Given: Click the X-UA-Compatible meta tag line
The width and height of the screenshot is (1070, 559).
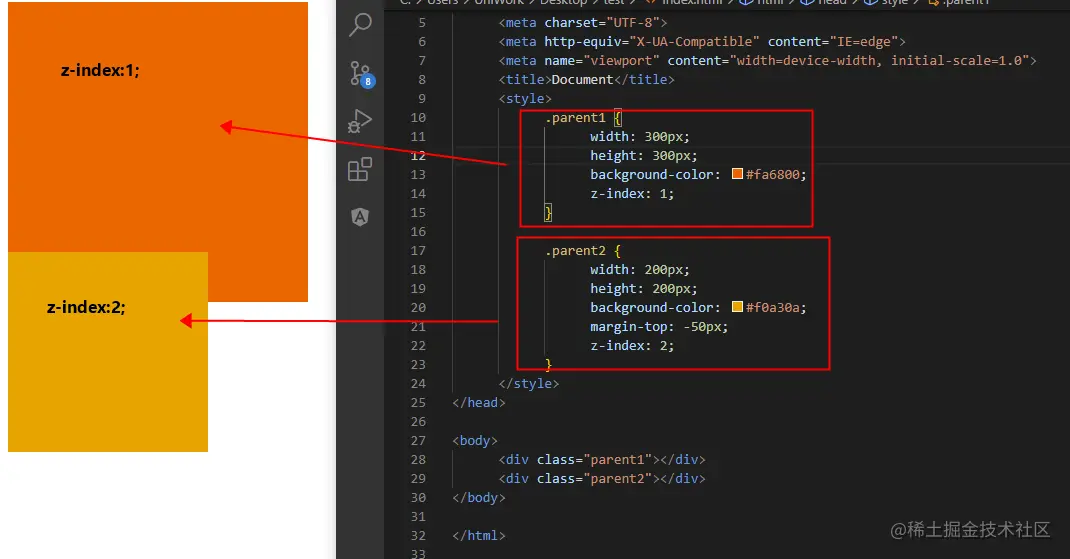Looking at the screenshot, I should click(x=702, y=42).
